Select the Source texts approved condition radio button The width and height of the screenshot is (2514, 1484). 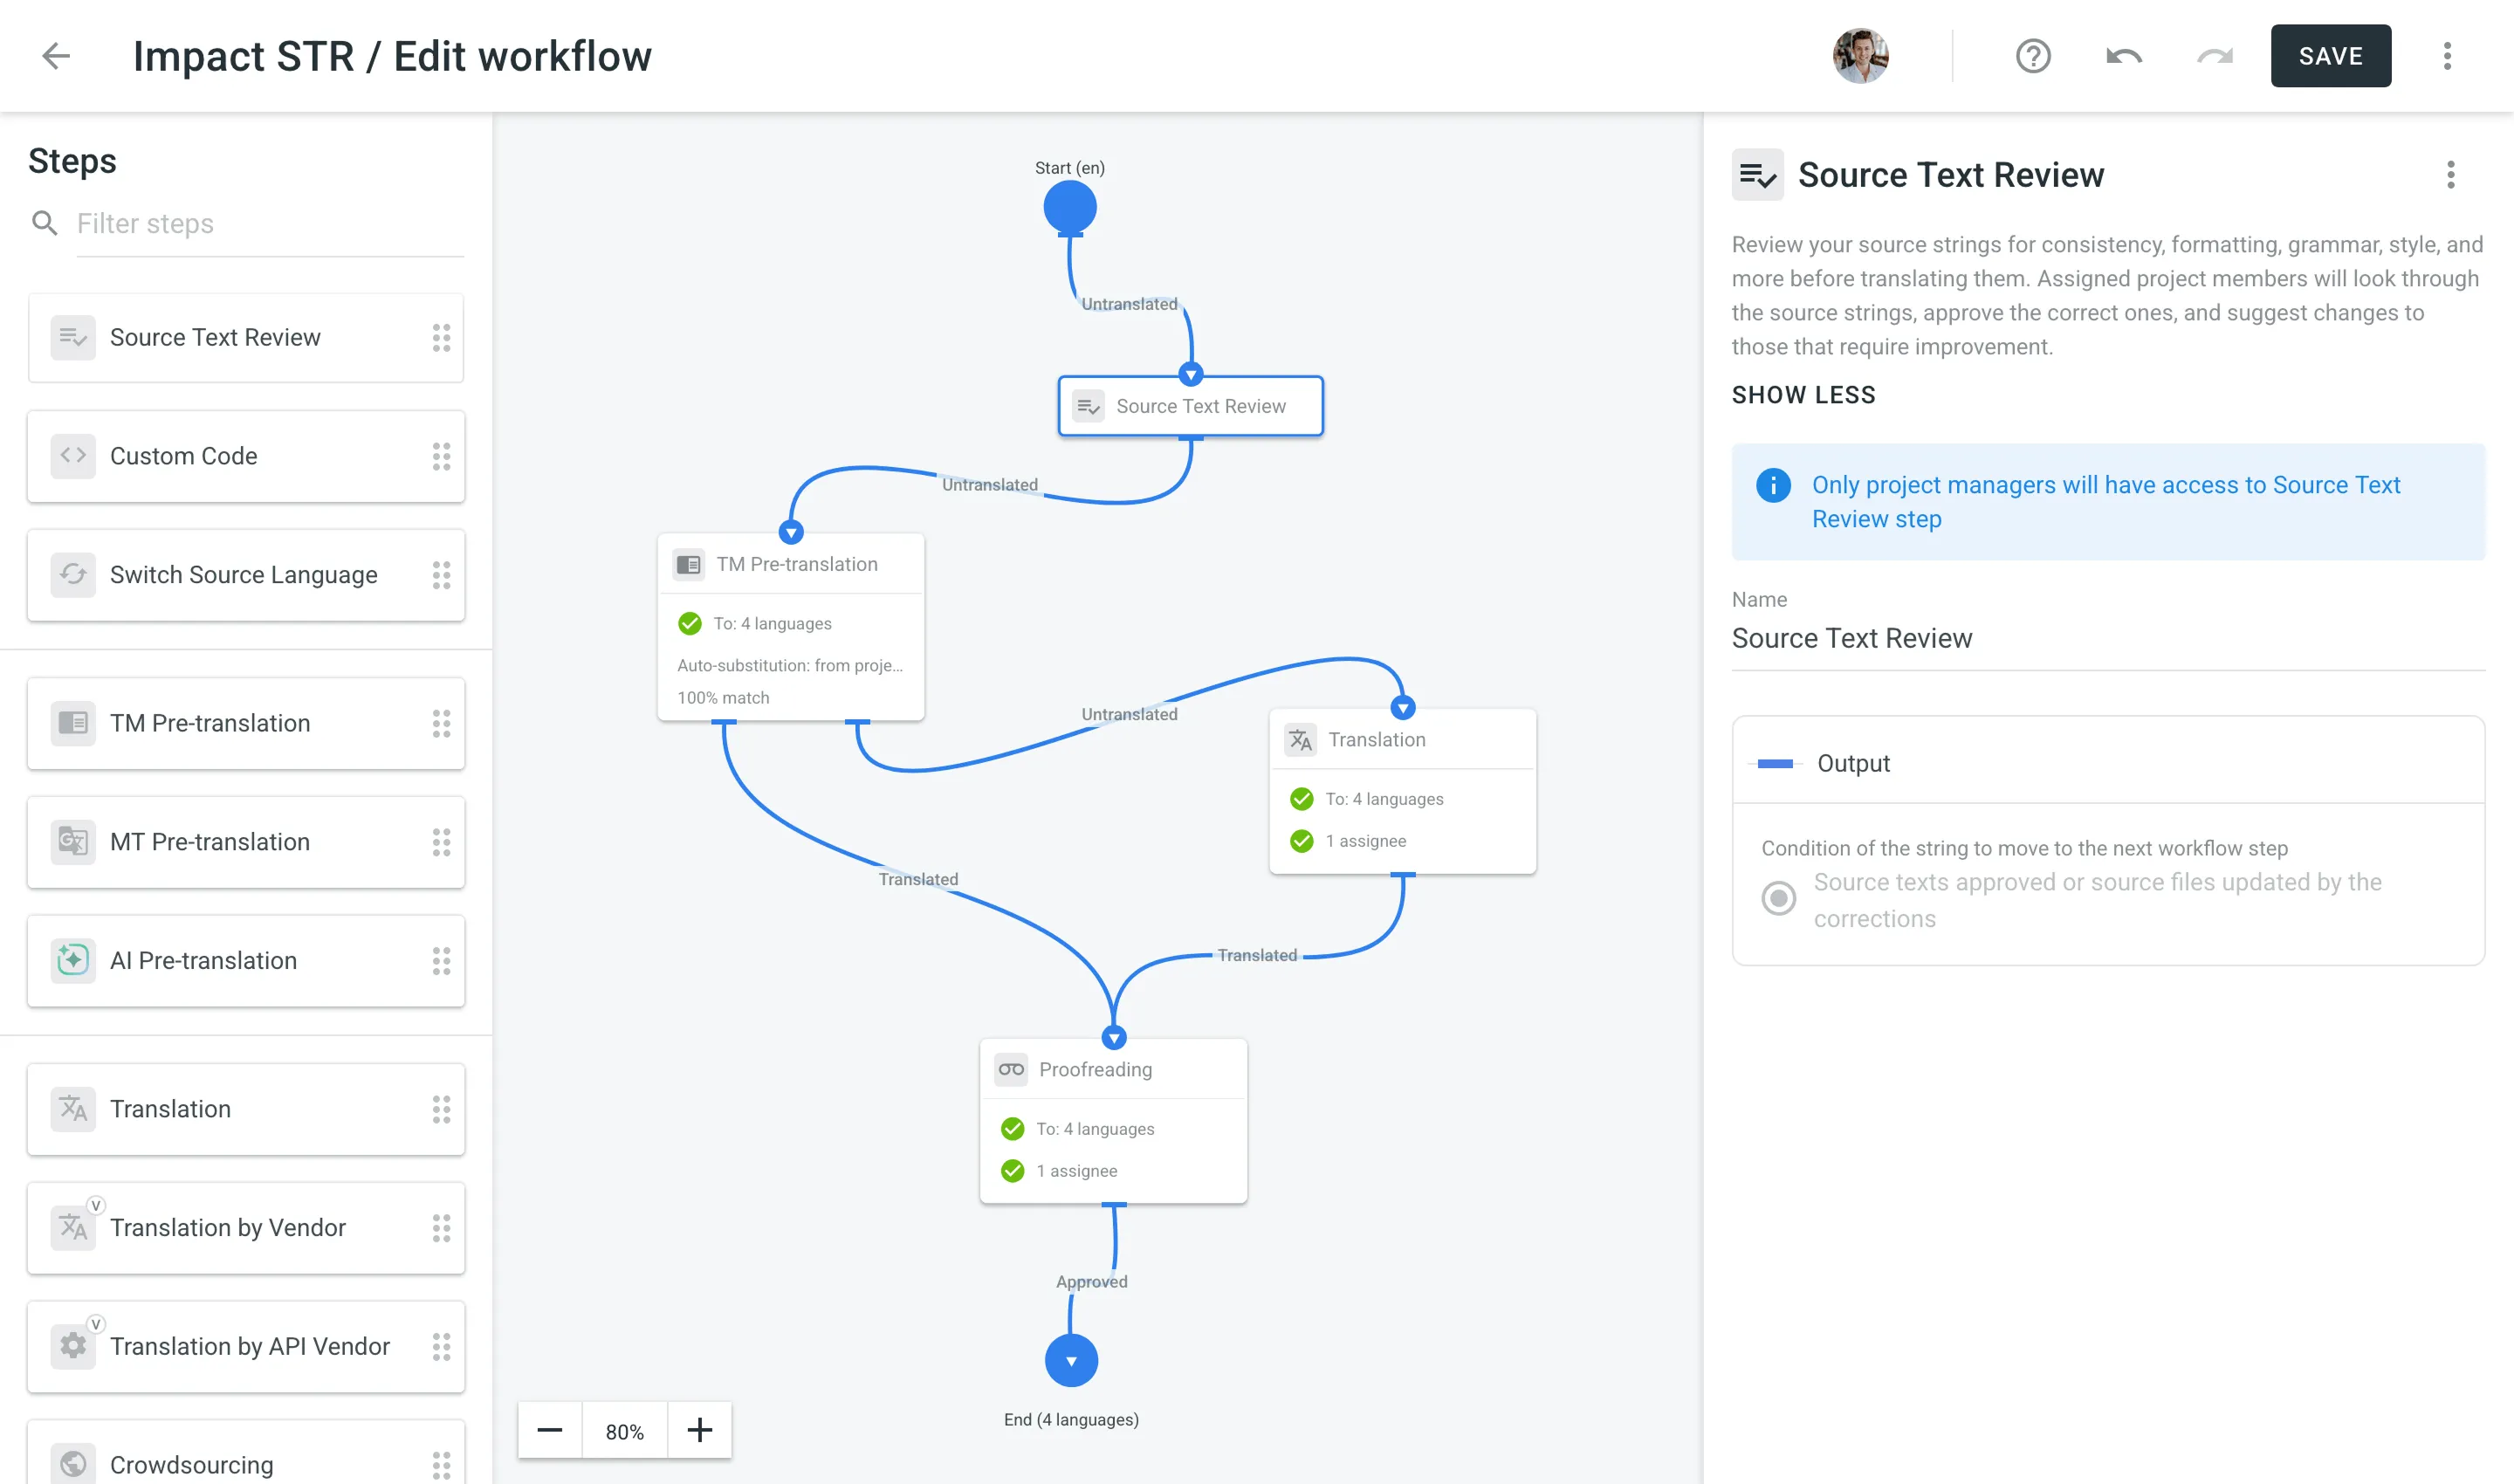1778,899
